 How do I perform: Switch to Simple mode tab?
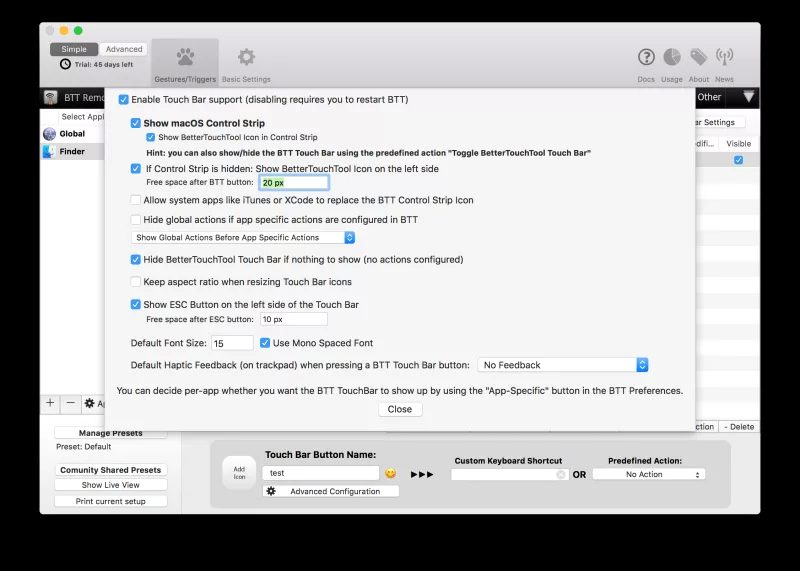(74, 49)
